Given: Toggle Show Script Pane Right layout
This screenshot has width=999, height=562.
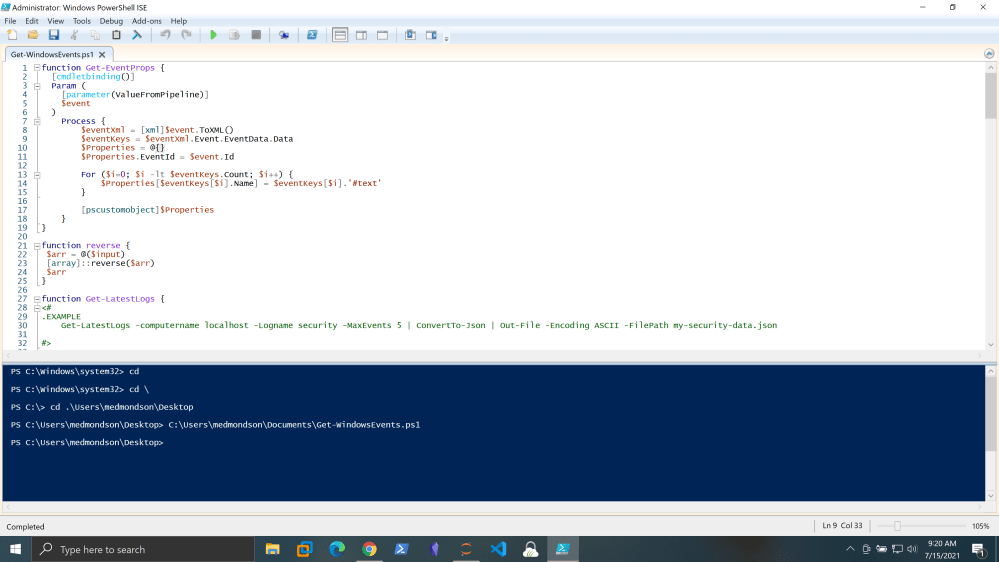Looking at the screenshot, I should point(361,35).
